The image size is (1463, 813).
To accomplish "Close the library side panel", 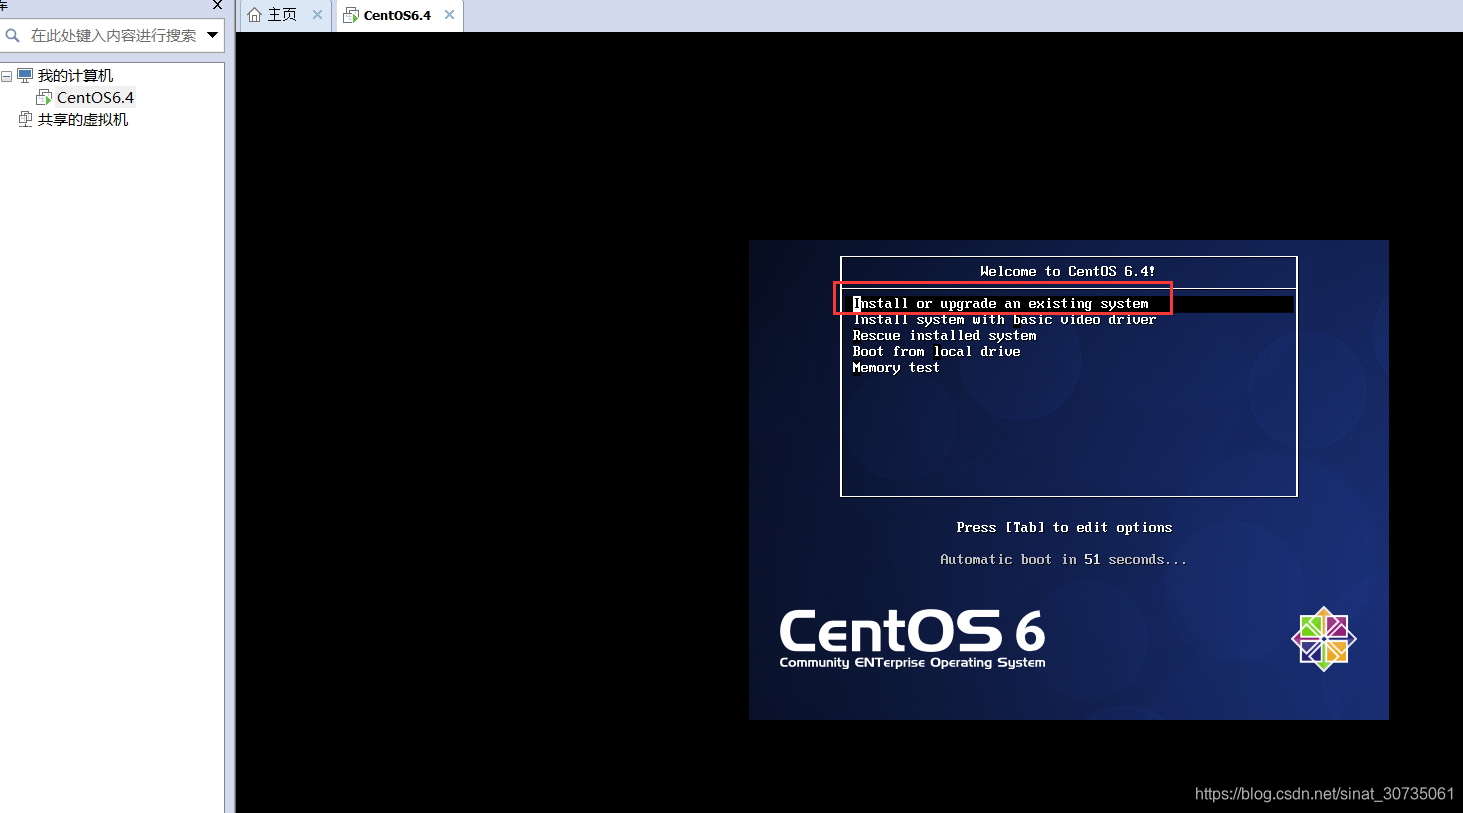I will 217,5.
